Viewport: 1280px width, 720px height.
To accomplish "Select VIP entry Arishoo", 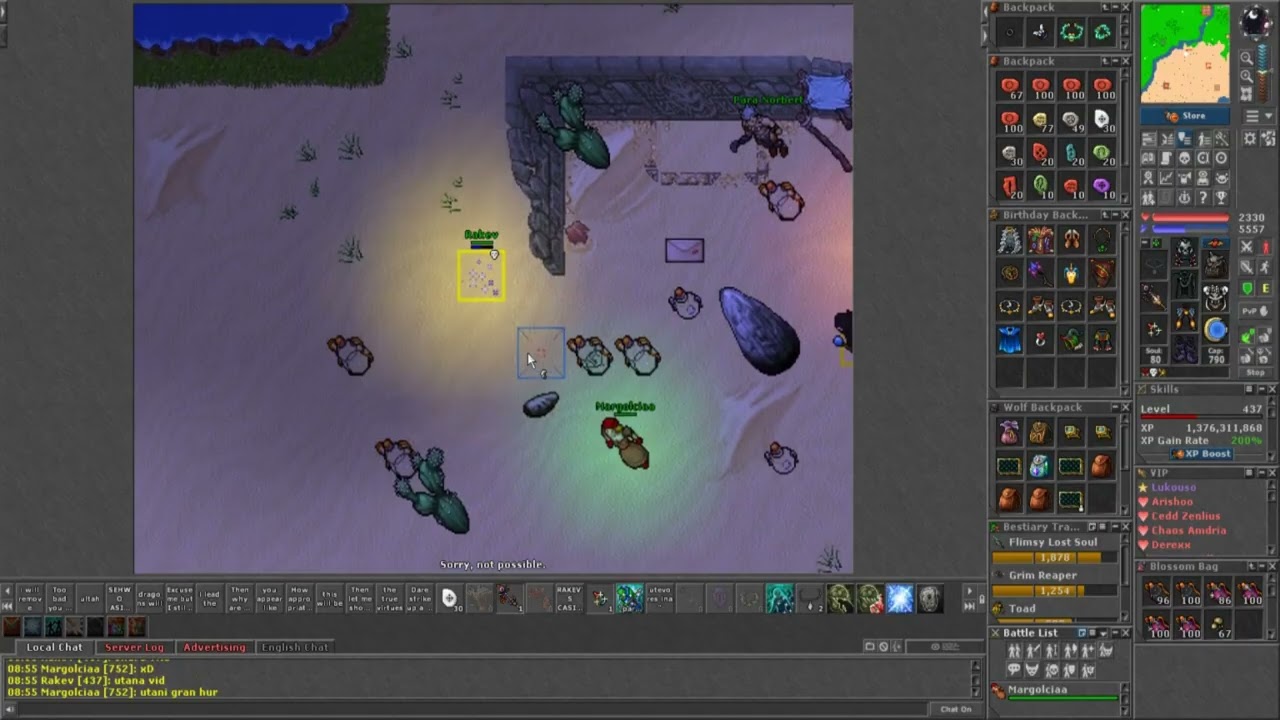I will pyautogui.click(x=1171, y=502).
